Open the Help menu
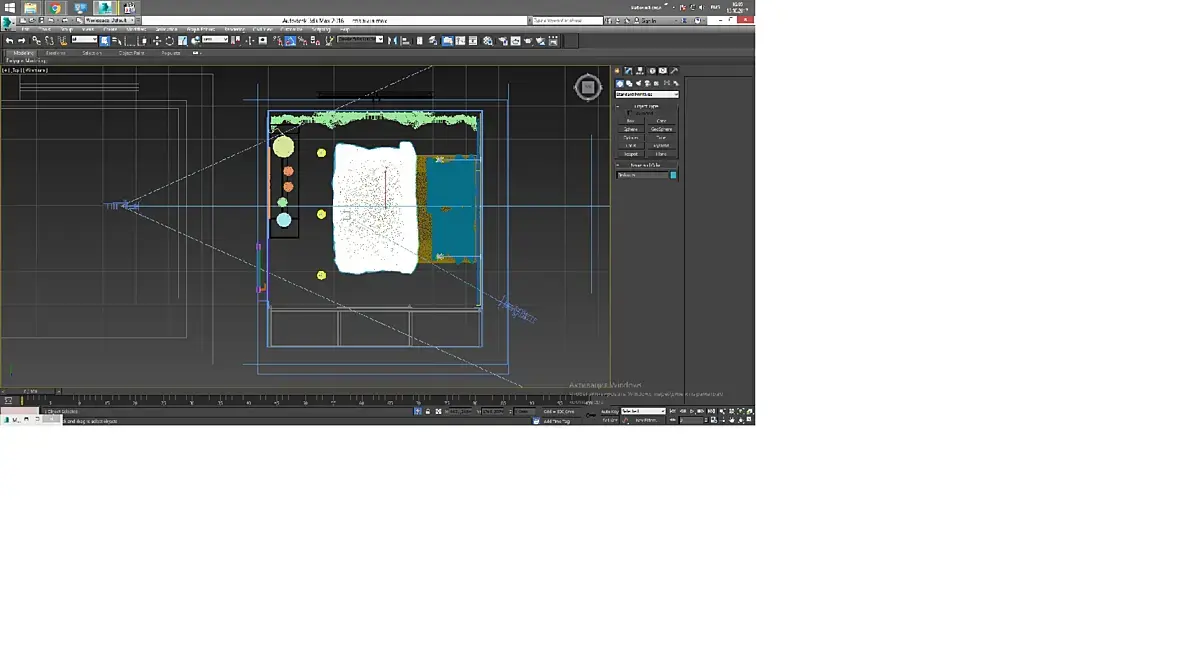This screenshot has height=664, width=1180. 345,29
